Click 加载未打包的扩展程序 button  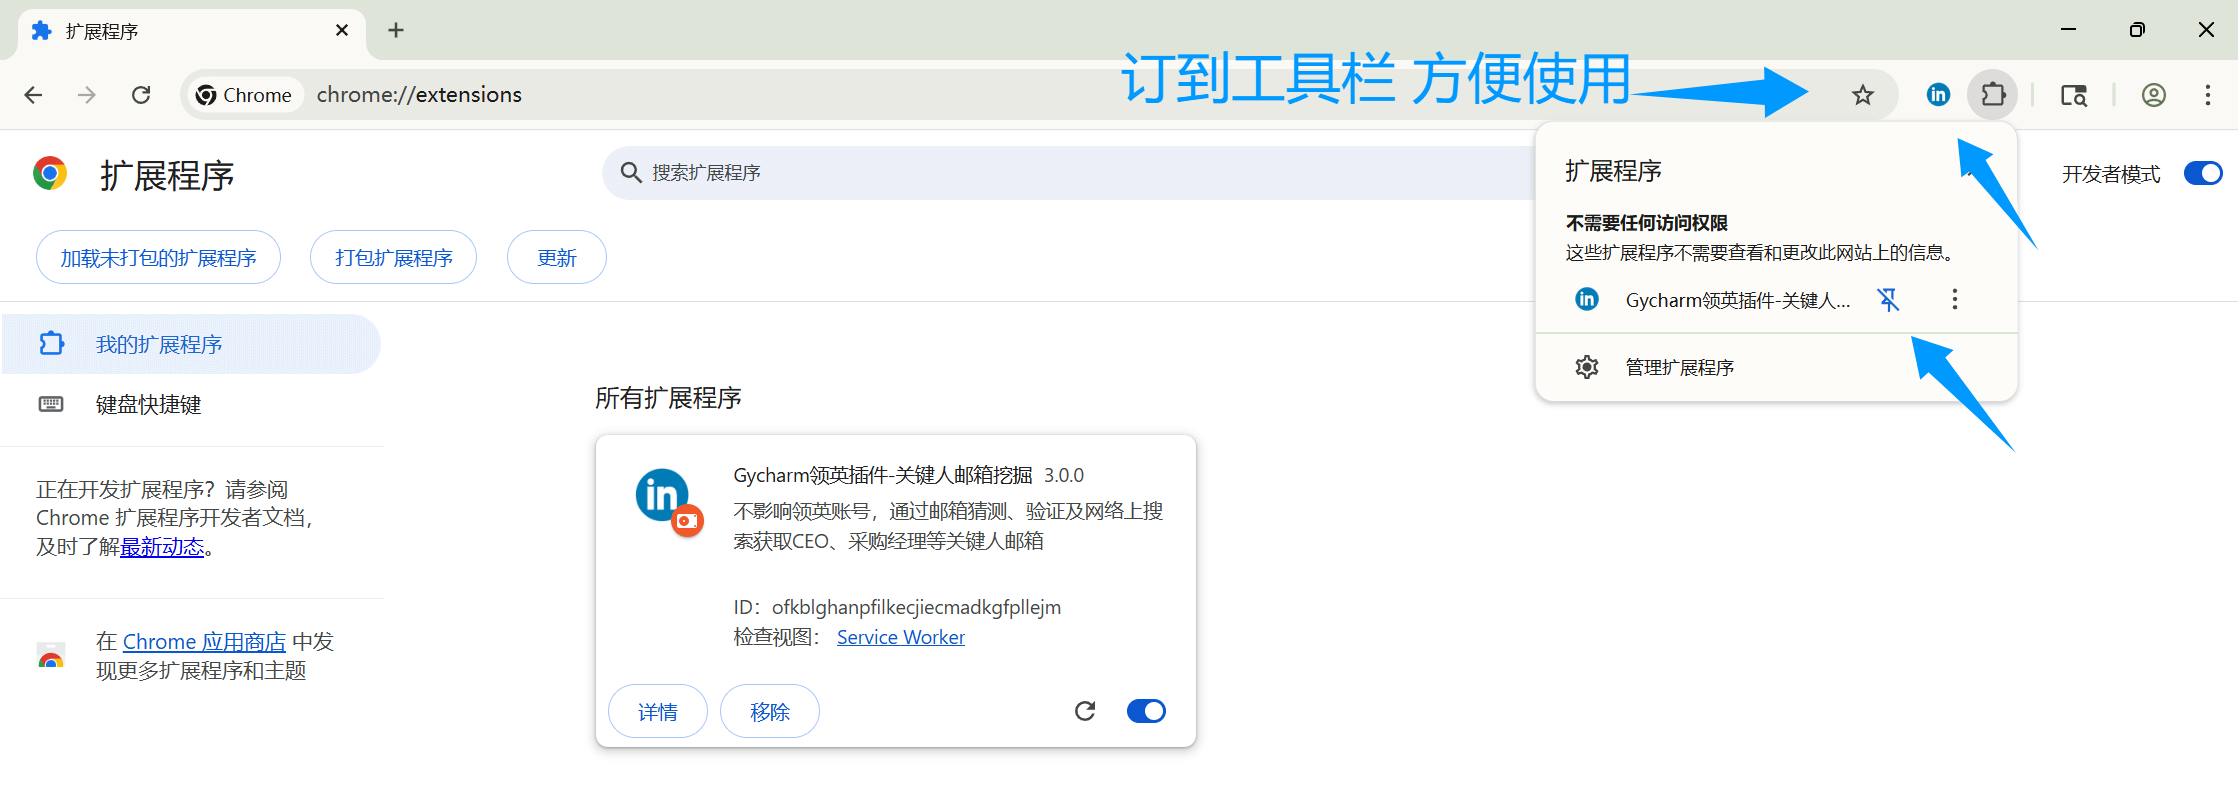(x=158, y=257)
